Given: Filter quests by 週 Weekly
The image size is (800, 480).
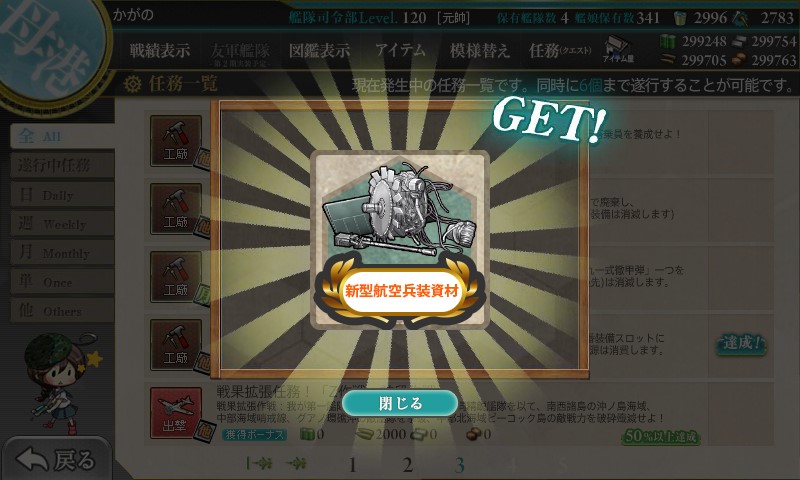Looking at the screenshot, I should (62, 223).
